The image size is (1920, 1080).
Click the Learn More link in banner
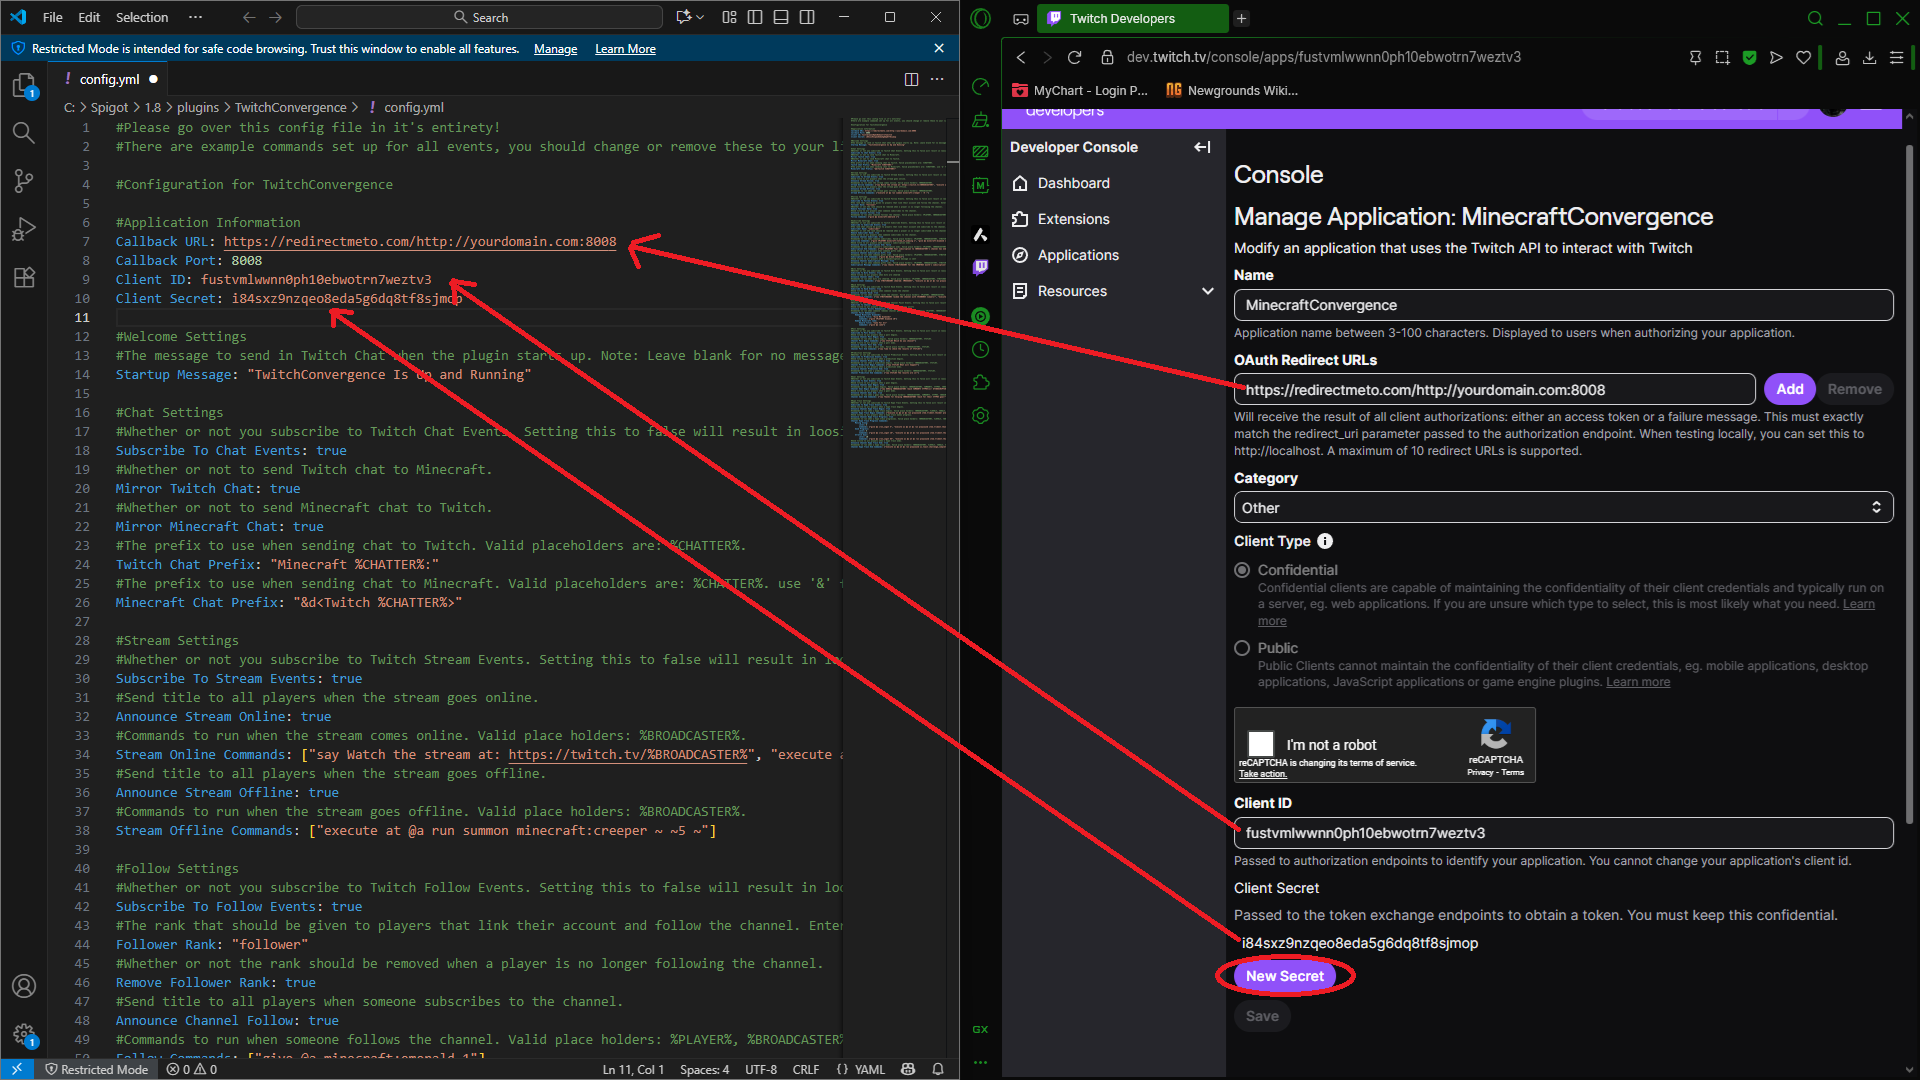coord(625,49)
